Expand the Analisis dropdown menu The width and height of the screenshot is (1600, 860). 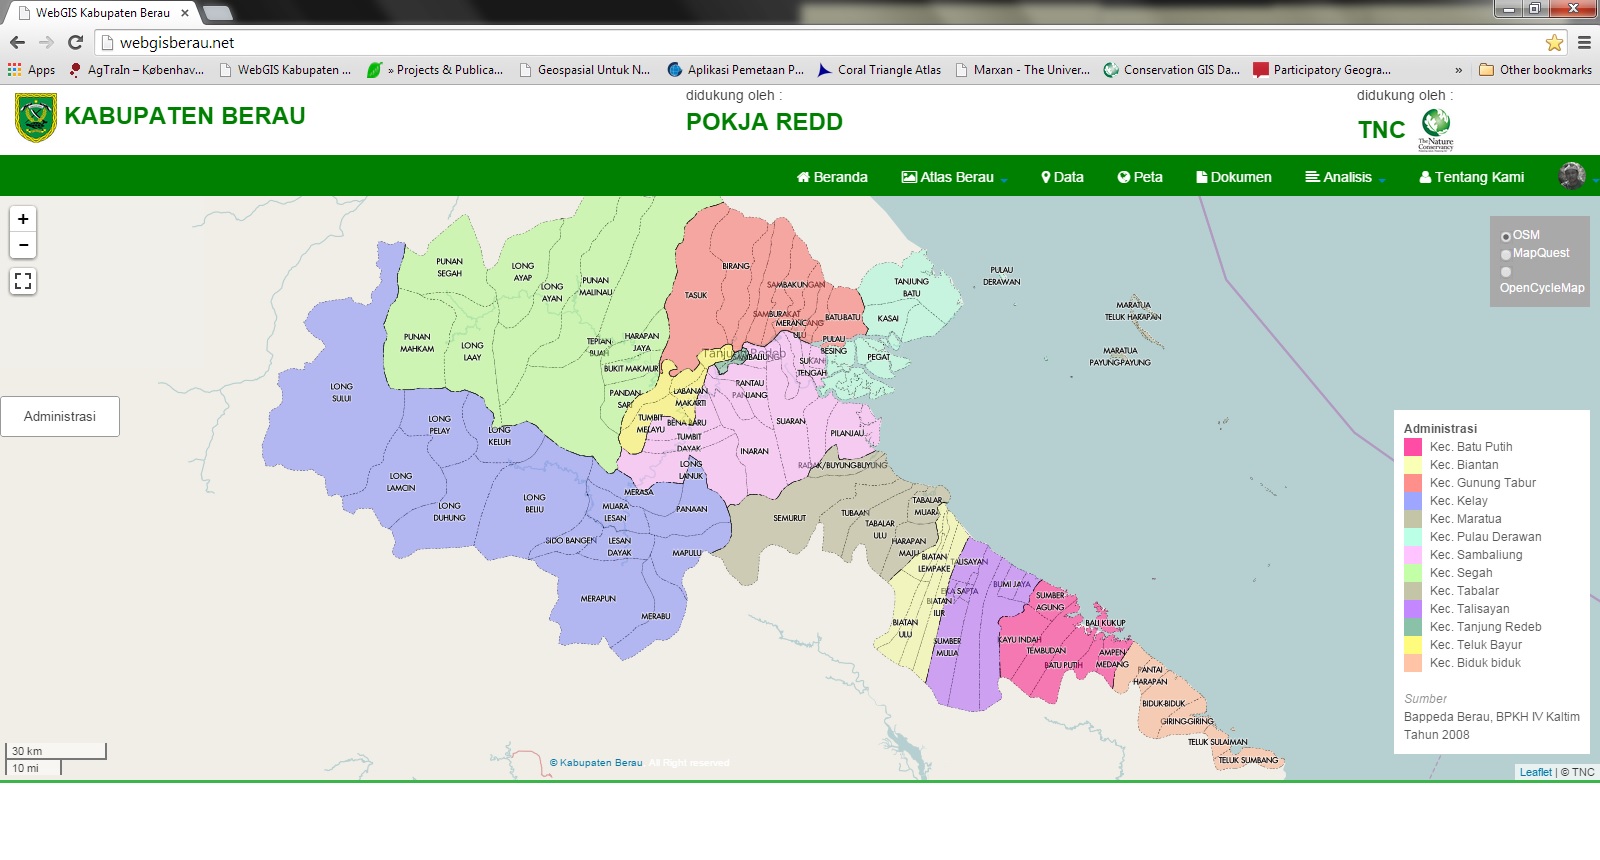coord(1345,177)
